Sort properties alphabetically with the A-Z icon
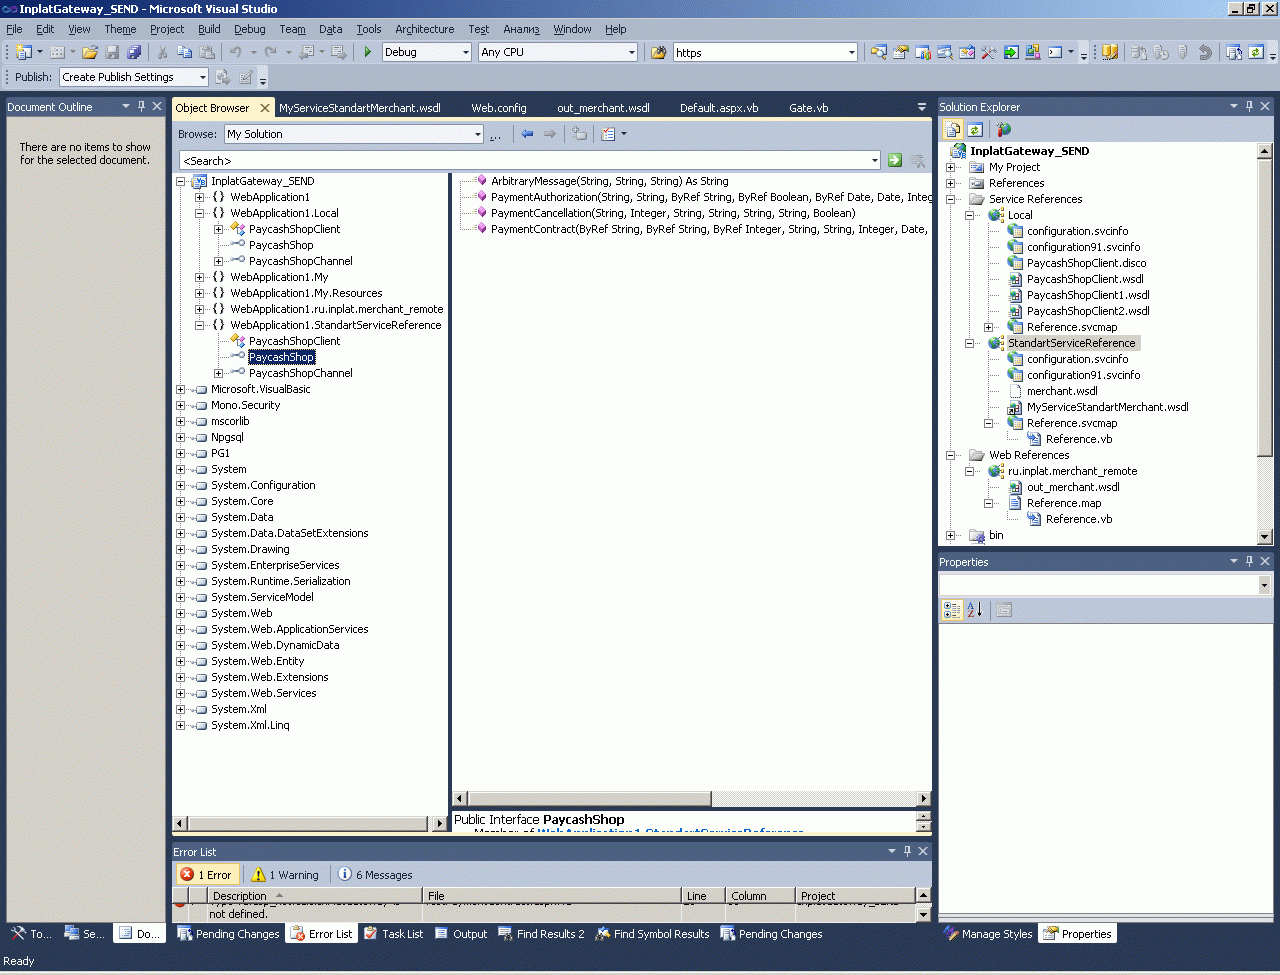 975,610
